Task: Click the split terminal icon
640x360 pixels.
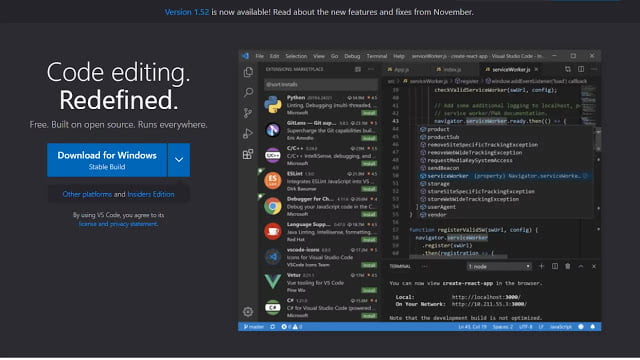Action: (555, 267)
